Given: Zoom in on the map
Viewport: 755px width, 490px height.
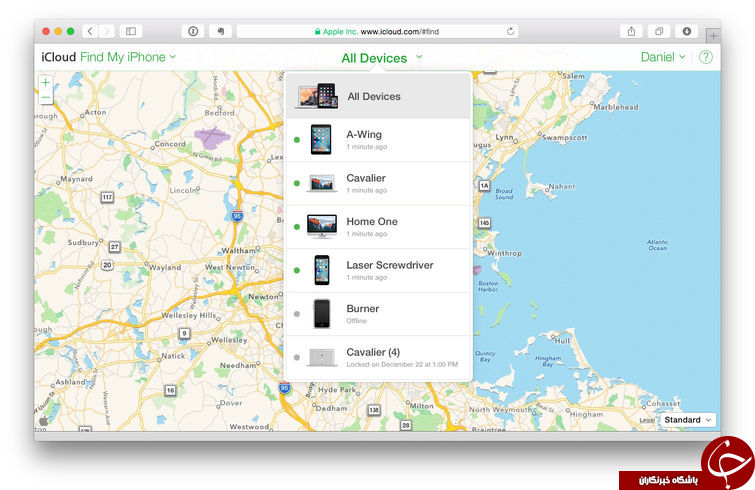Looking at the screenshot, I should tap(45, 82).
